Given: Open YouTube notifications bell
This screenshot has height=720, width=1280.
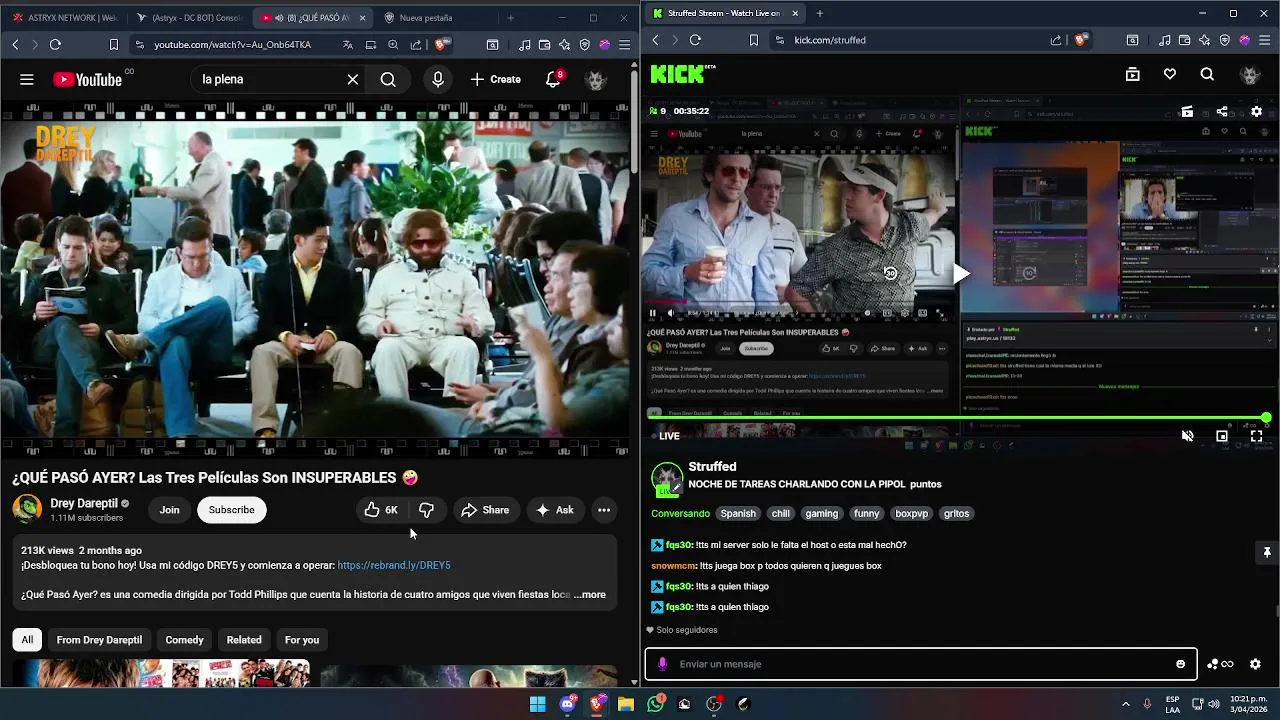Looking at the screenshot, I should tap(553, 79).
